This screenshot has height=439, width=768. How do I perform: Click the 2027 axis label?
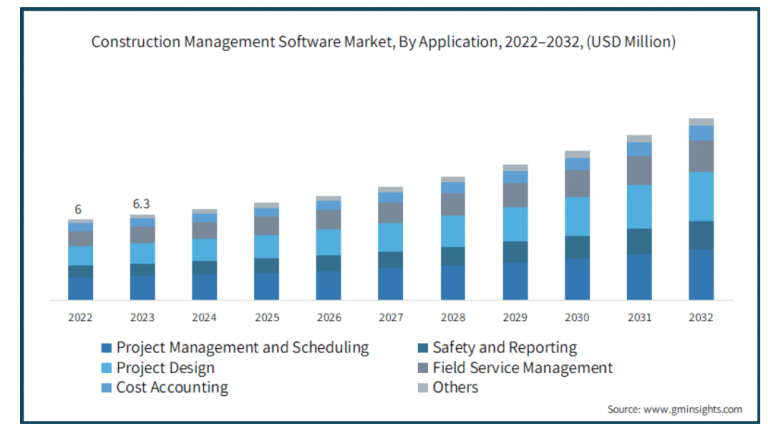tap(391, 317)
